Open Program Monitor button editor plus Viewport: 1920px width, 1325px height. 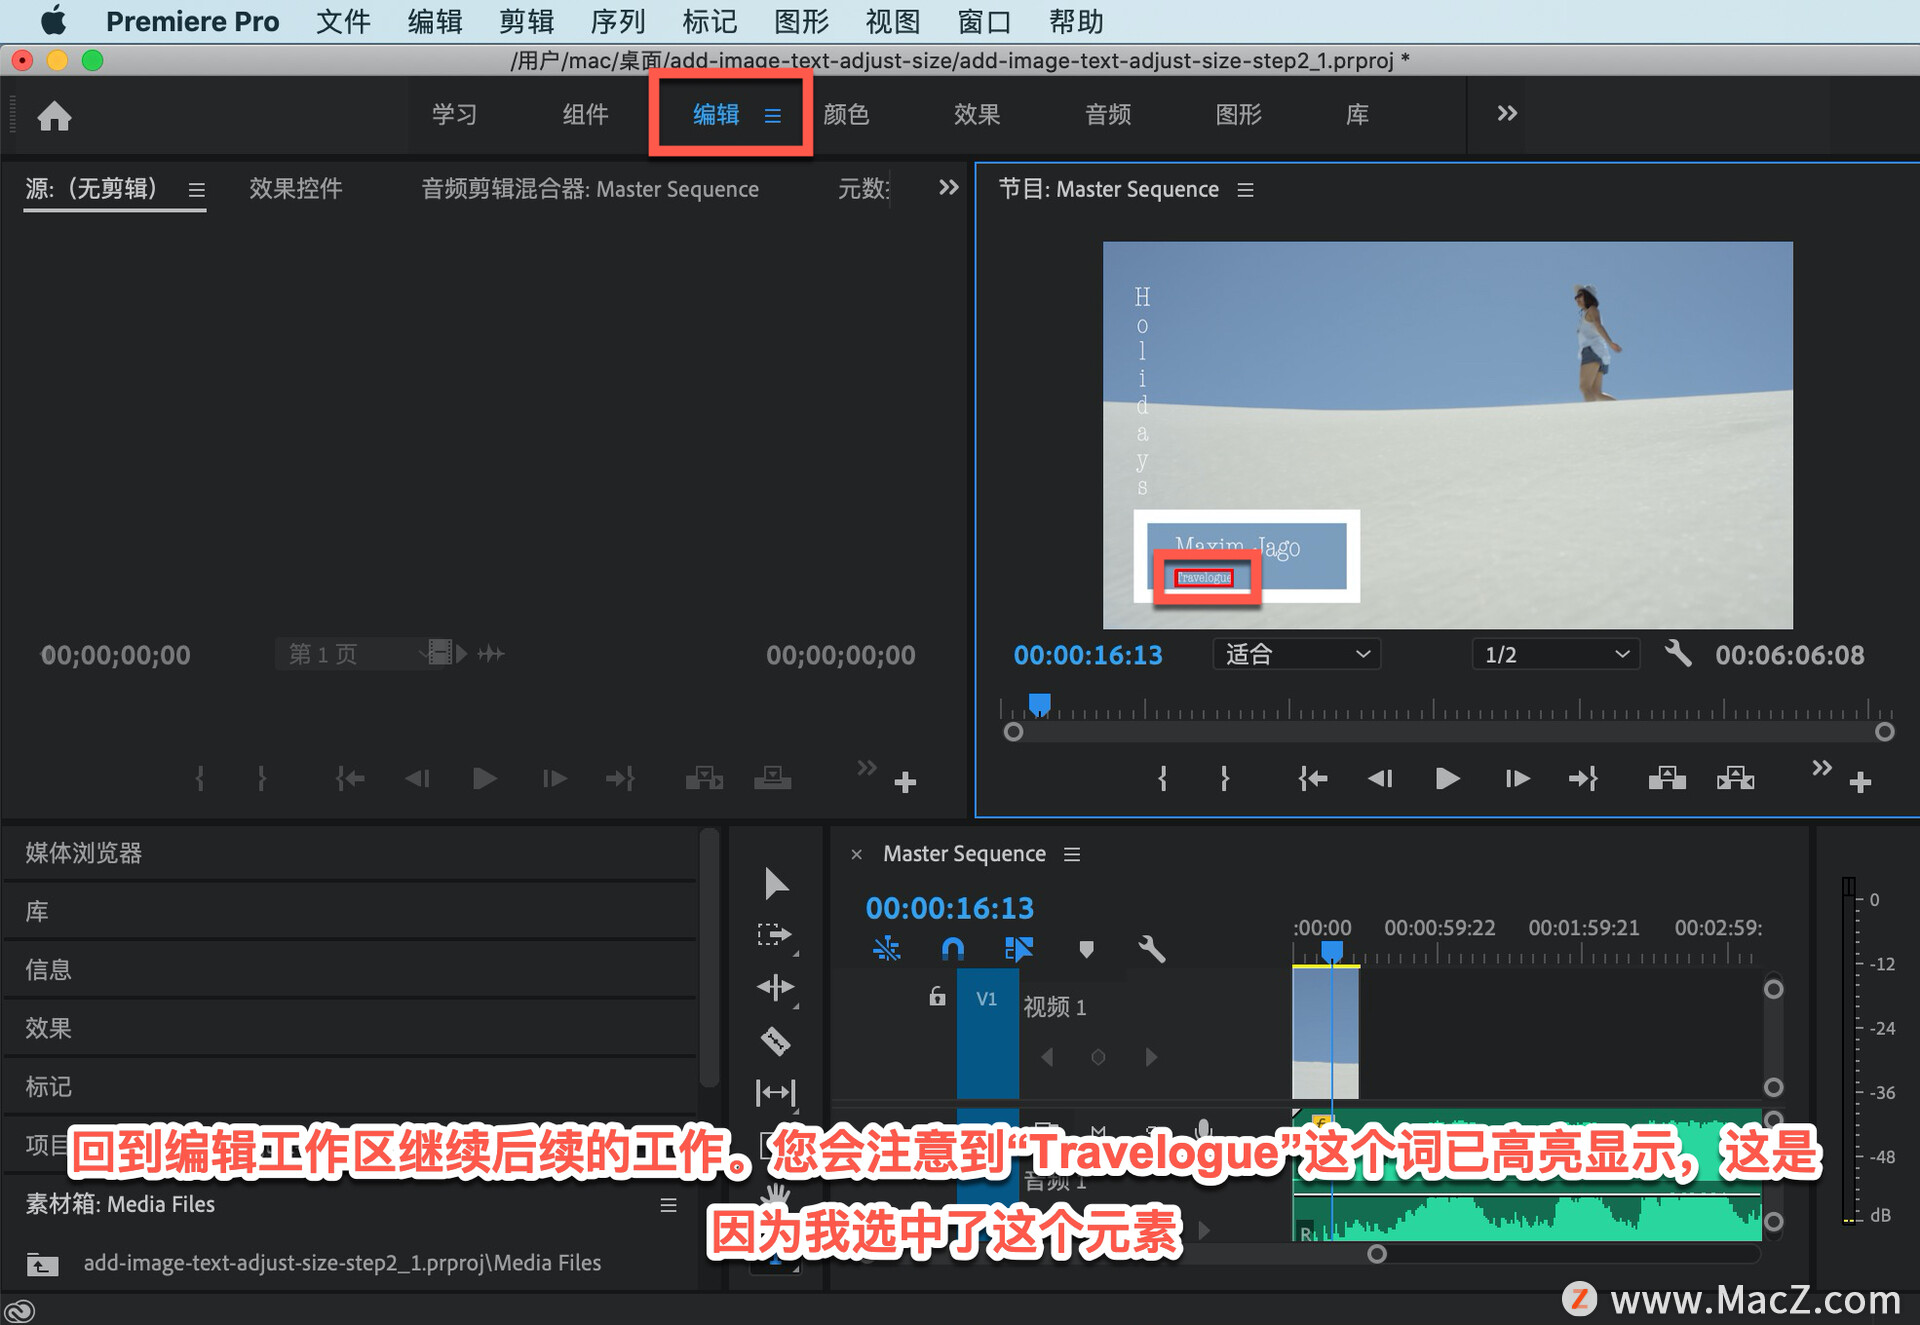(x=1860, y=782)
